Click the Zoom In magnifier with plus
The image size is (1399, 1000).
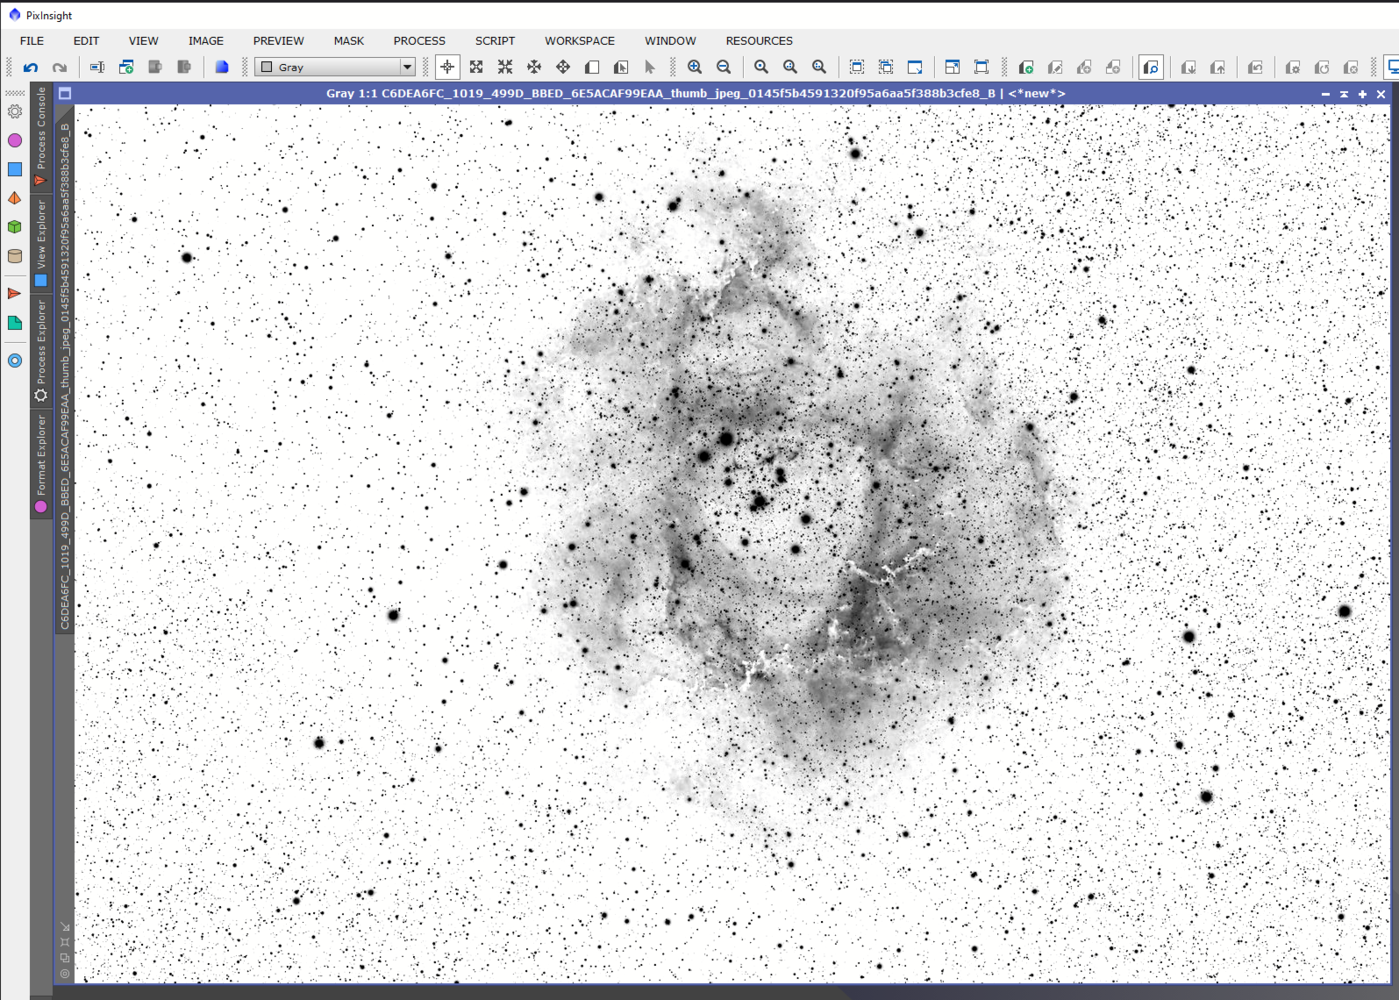(695, 67)
